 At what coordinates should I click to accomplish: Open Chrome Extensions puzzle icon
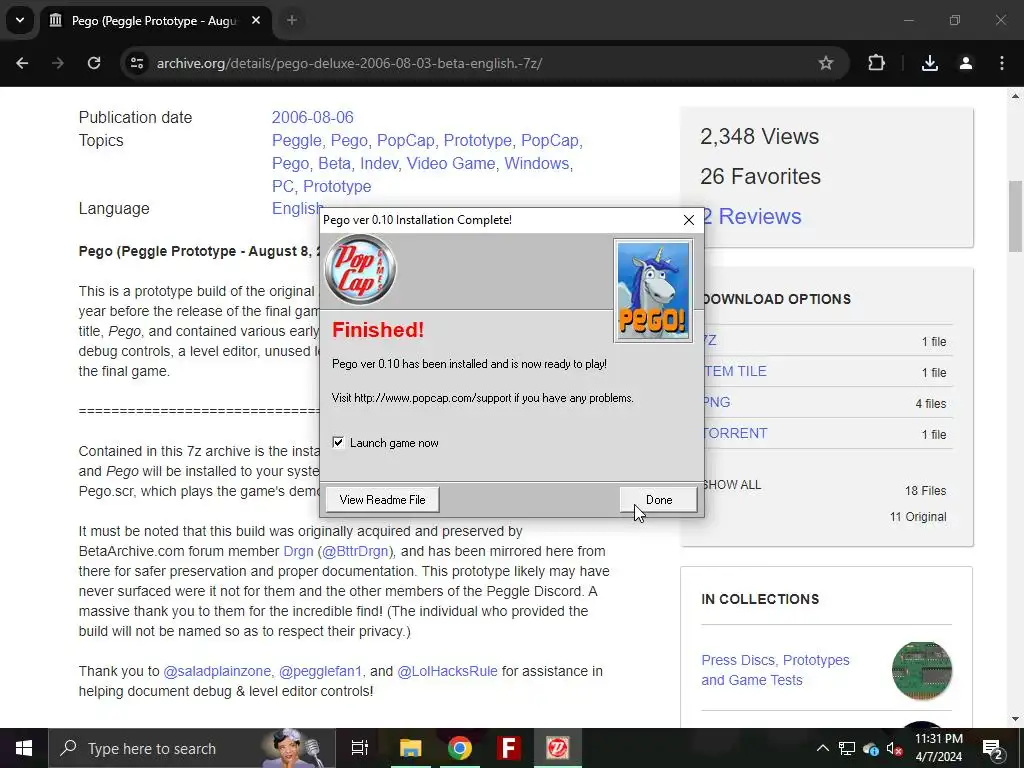(x=876, y=63)
